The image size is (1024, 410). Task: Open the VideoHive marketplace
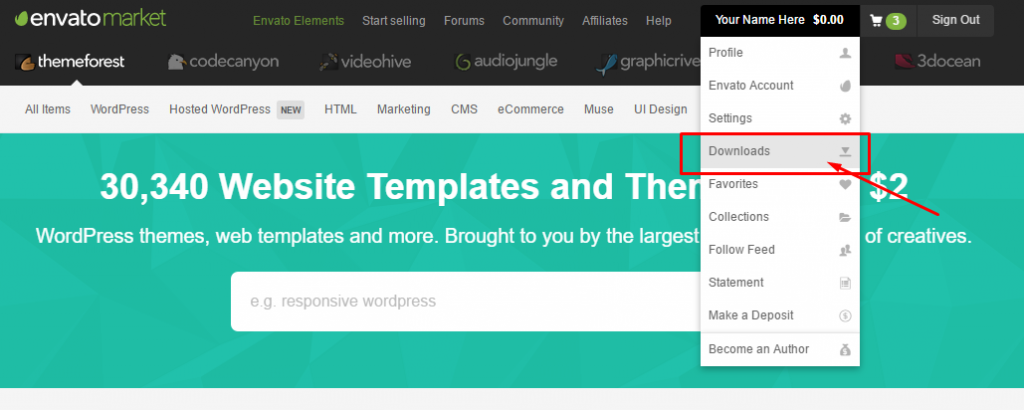[365, 62]
